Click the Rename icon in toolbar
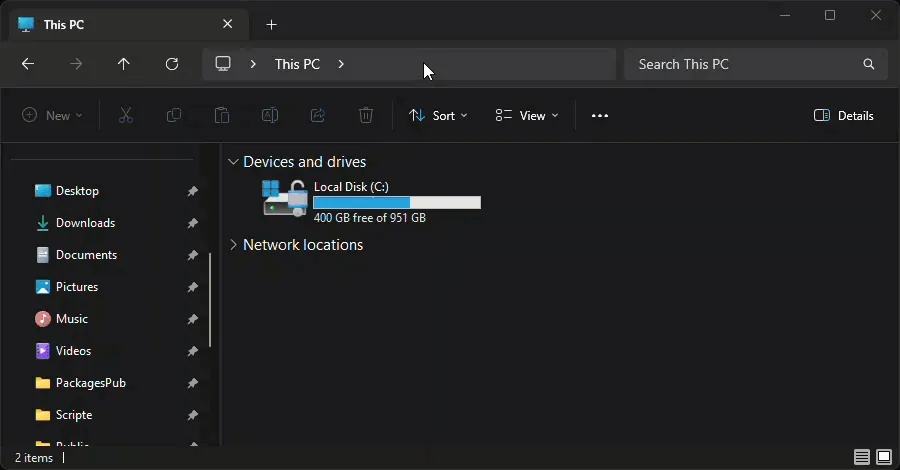The width and height of the screenshot is (900, 470). point(270,115)
